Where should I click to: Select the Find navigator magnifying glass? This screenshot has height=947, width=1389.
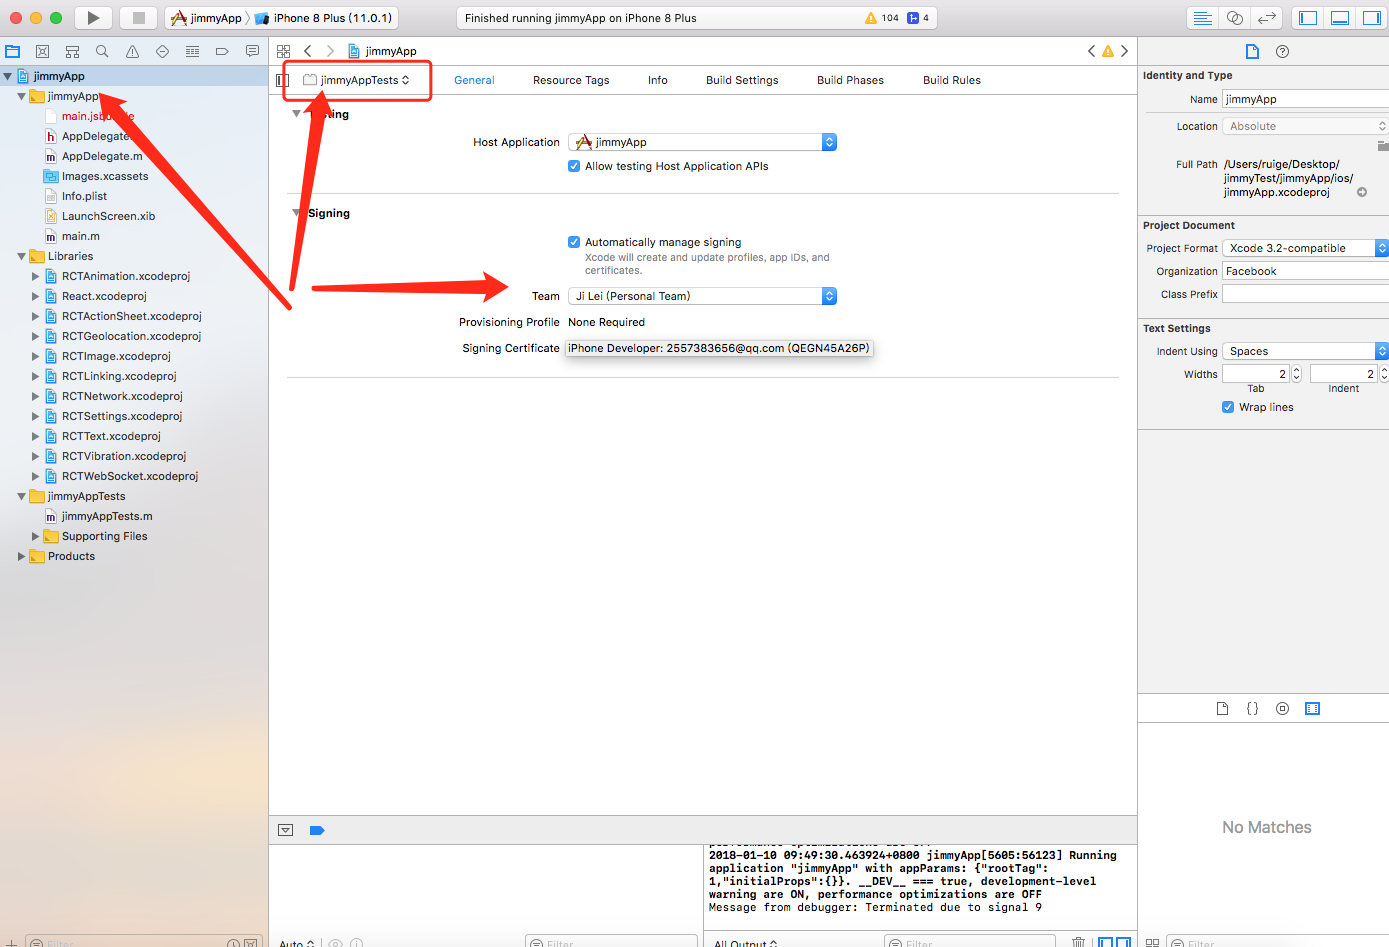[x=101, y=51]
